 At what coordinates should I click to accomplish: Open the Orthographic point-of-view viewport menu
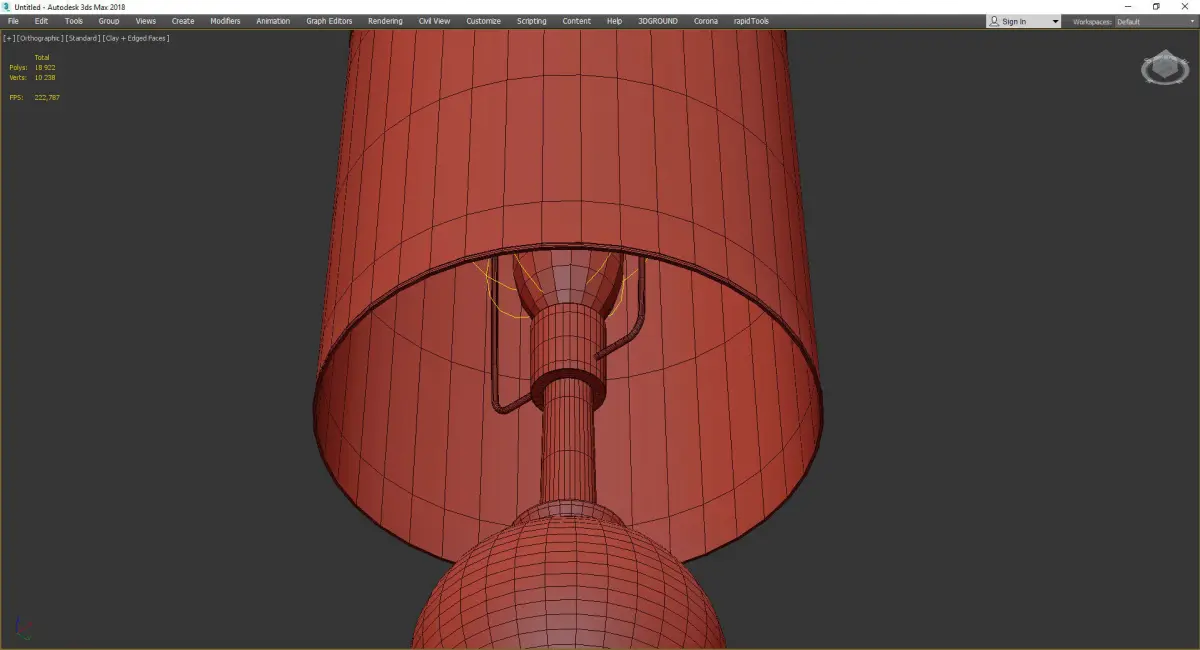tap(40, 38)
